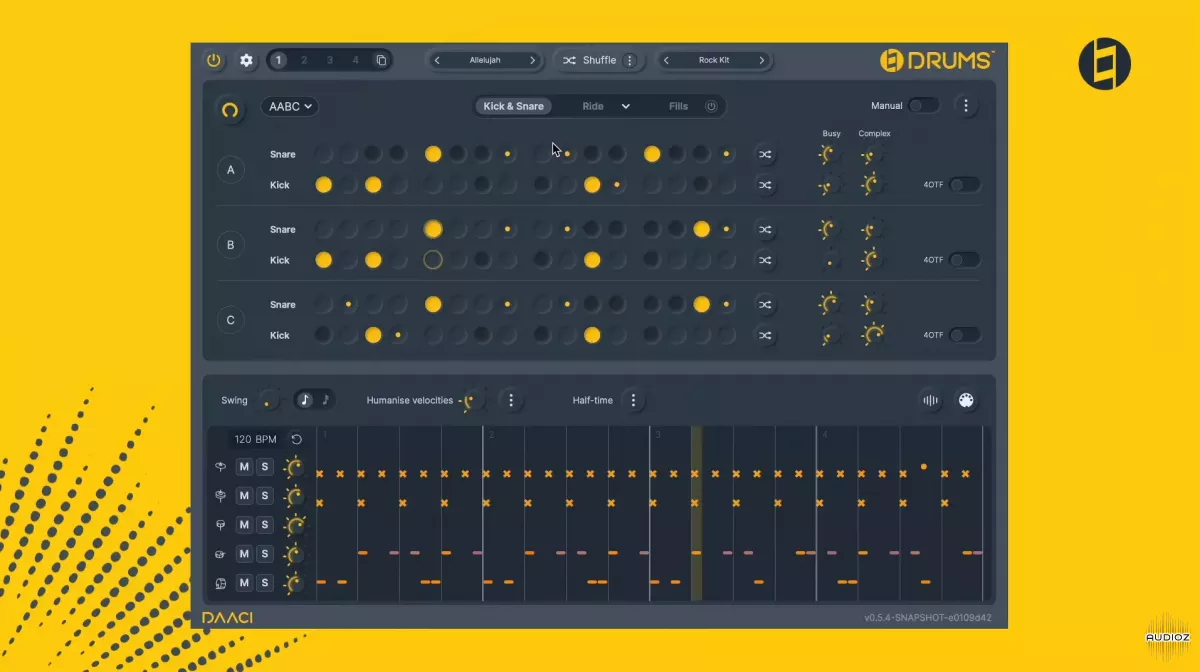Select pattern B
This screenshot has width=1200, height=672.
pos(231,245)
